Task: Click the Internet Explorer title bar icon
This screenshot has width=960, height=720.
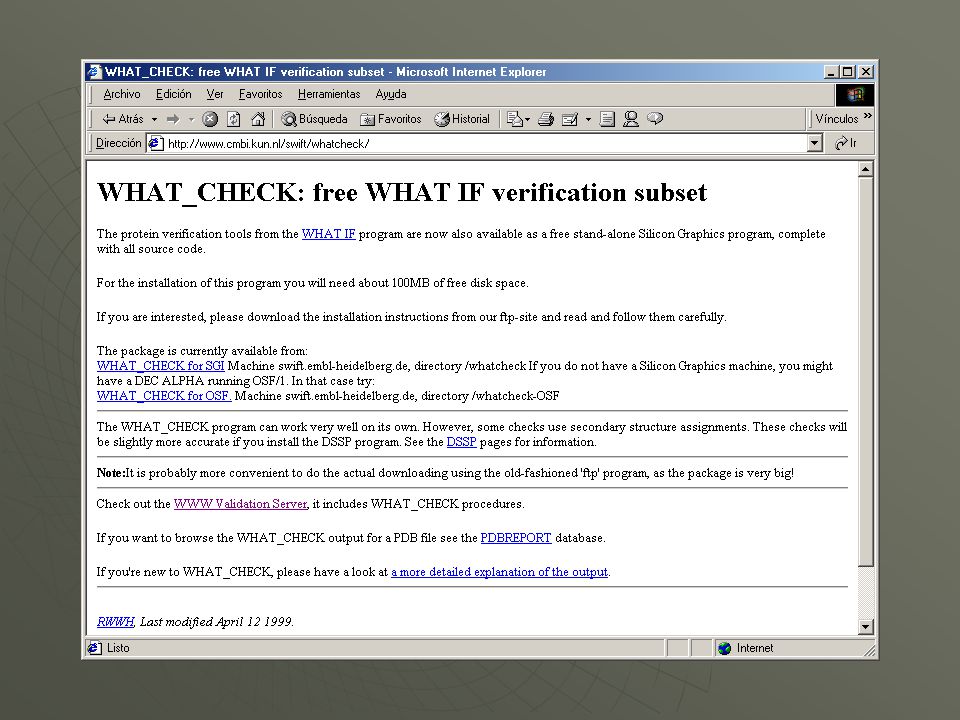Action: click(x=94, y=72)
